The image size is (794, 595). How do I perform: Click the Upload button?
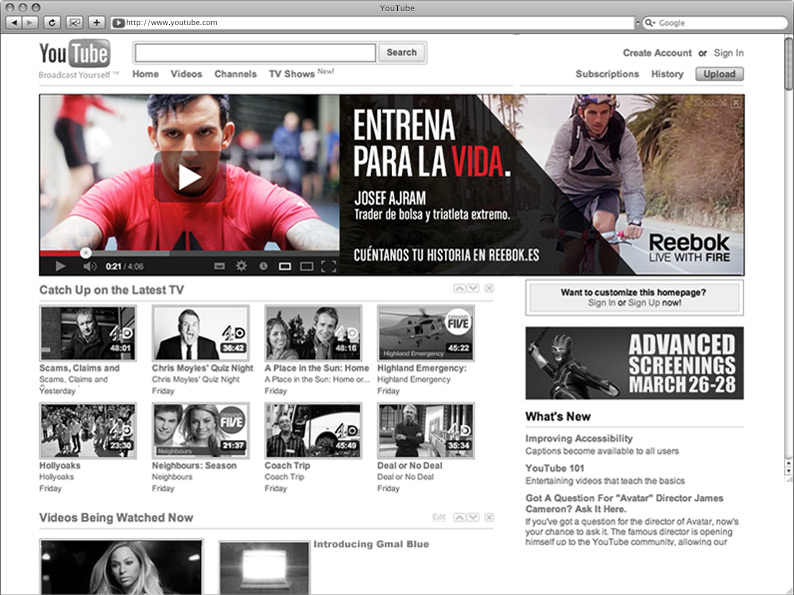719,74
